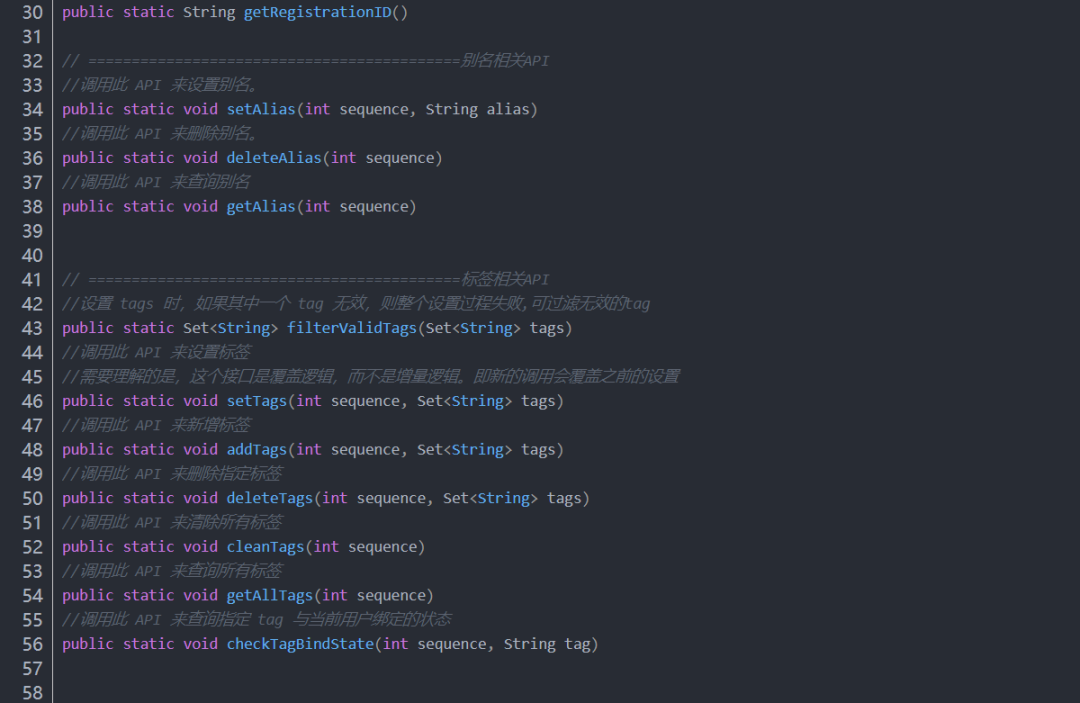Click the addTags method name
Screen dimensions: 1080x703
[x=257, y=450]
